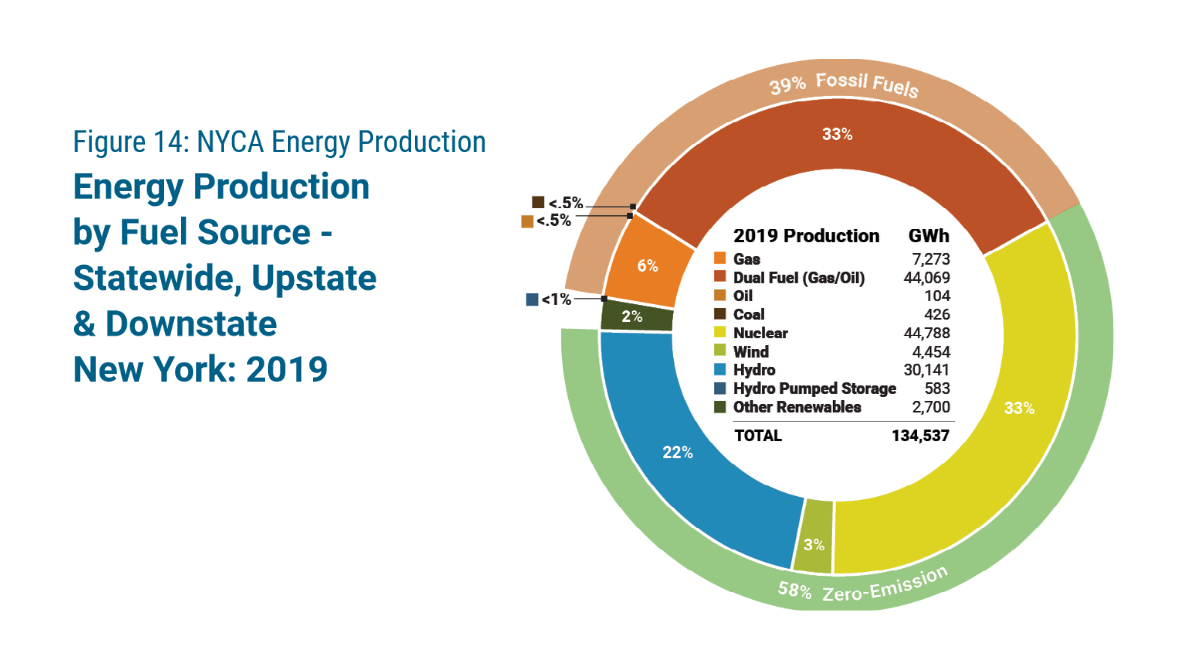The width and height of the screenshot is (1200, 670).
Task: Click the 2019 Production table header
Action: click(806, 236)
